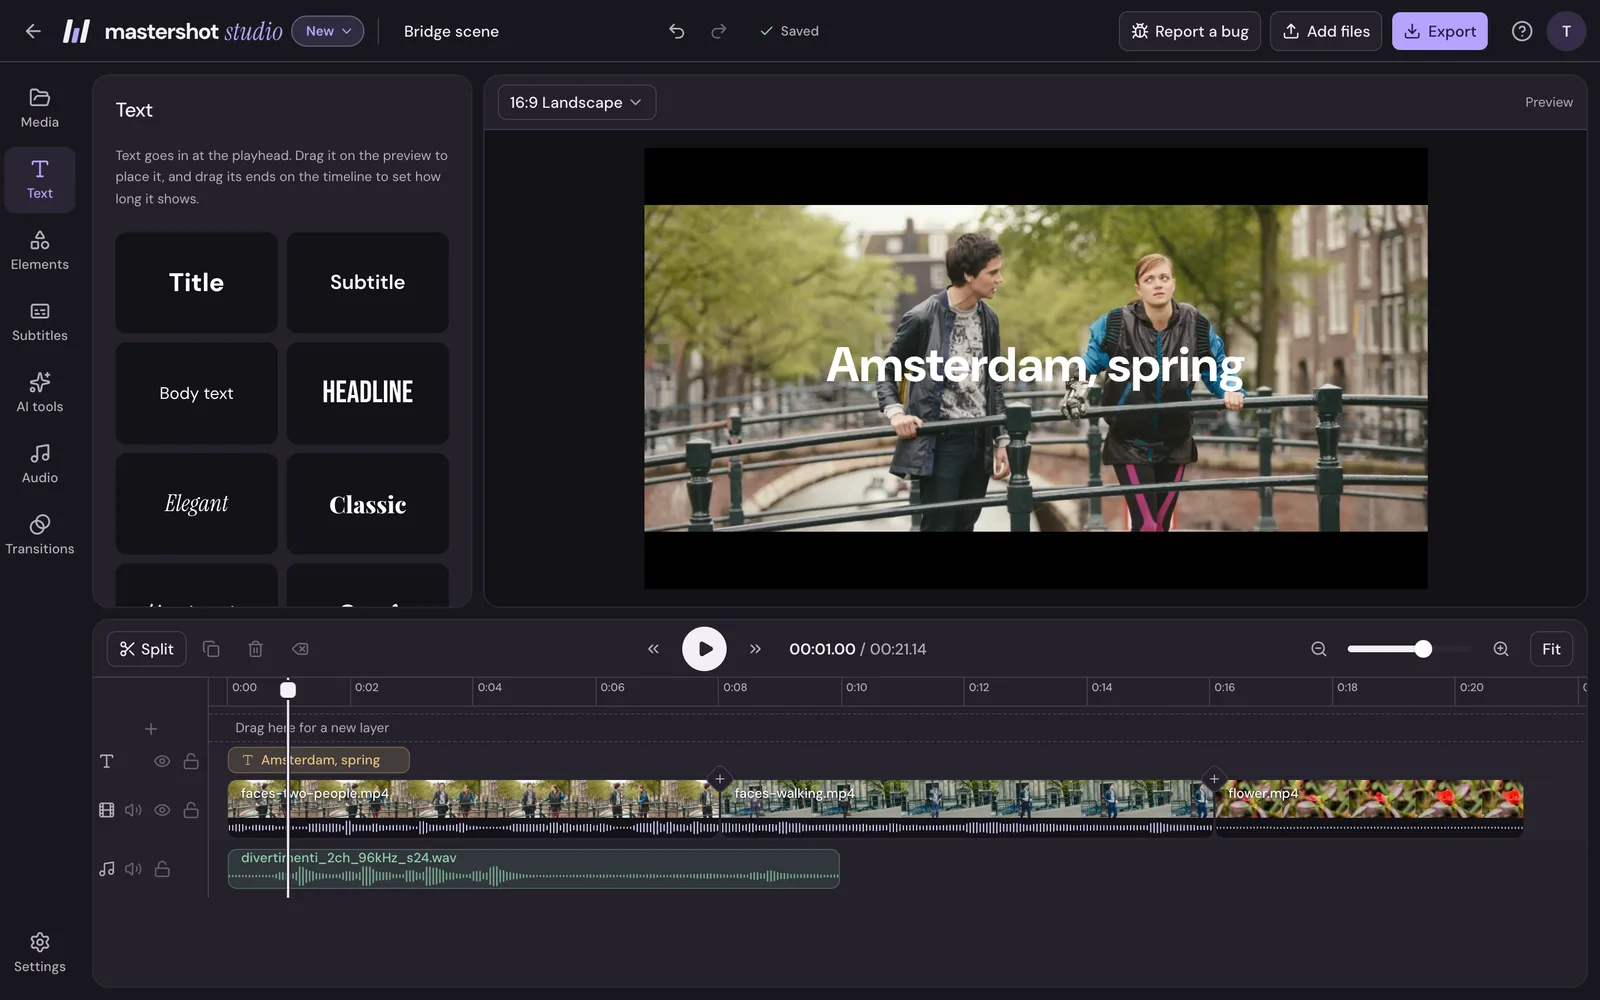The image size is (1600, 1000).
Task: Click the timeline zoom slider handle
Action: [1423, 649]
